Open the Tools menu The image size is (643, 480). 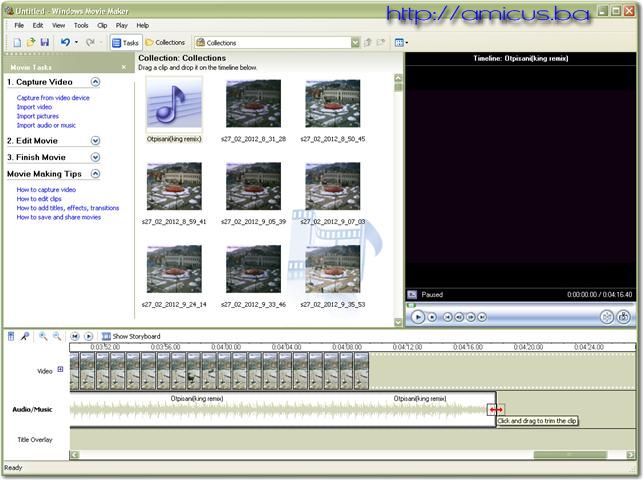point(81,25)
